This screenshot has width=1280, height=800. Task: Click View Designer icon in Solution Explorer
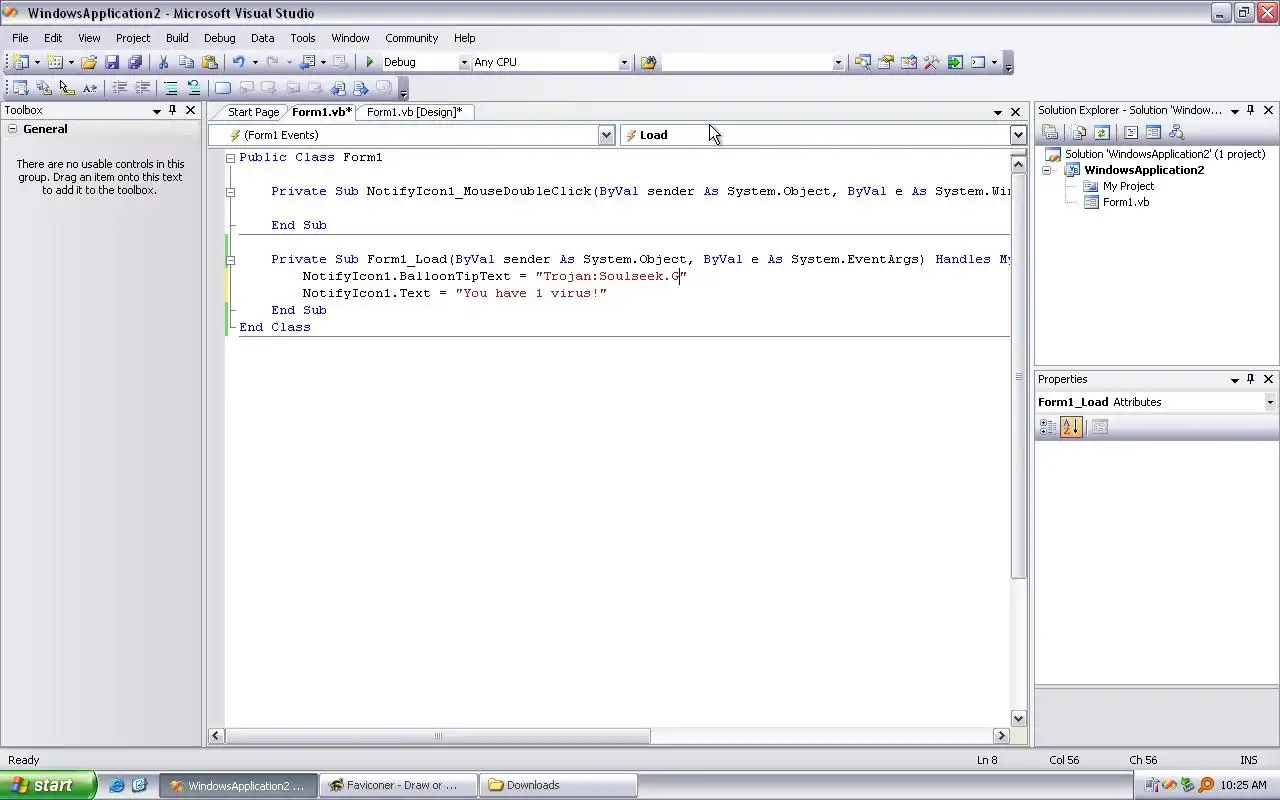[x=1153, y=132]
